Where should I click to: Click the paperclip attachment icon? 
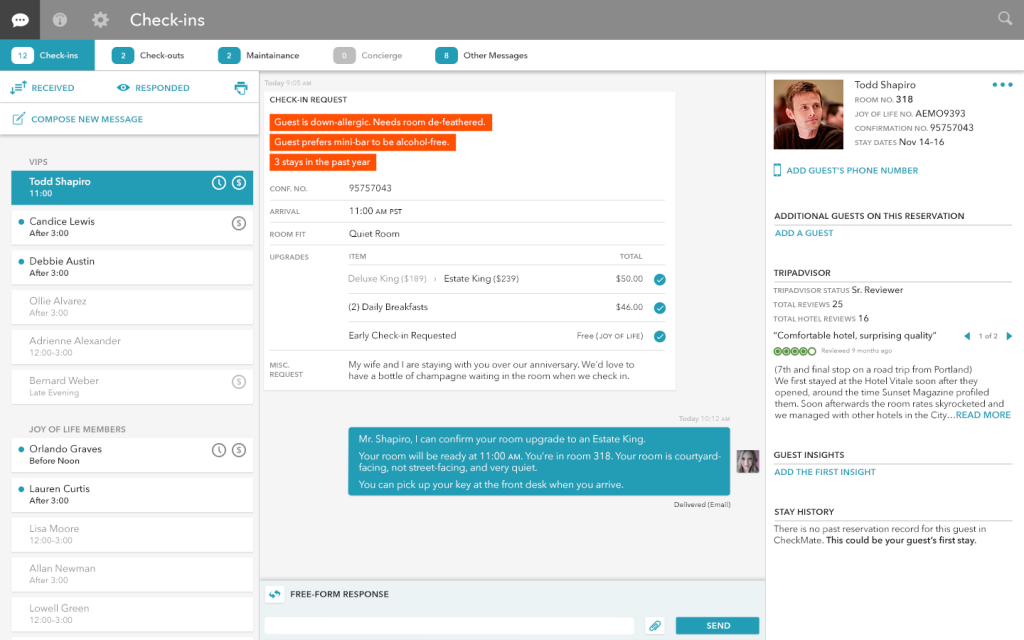655,626
